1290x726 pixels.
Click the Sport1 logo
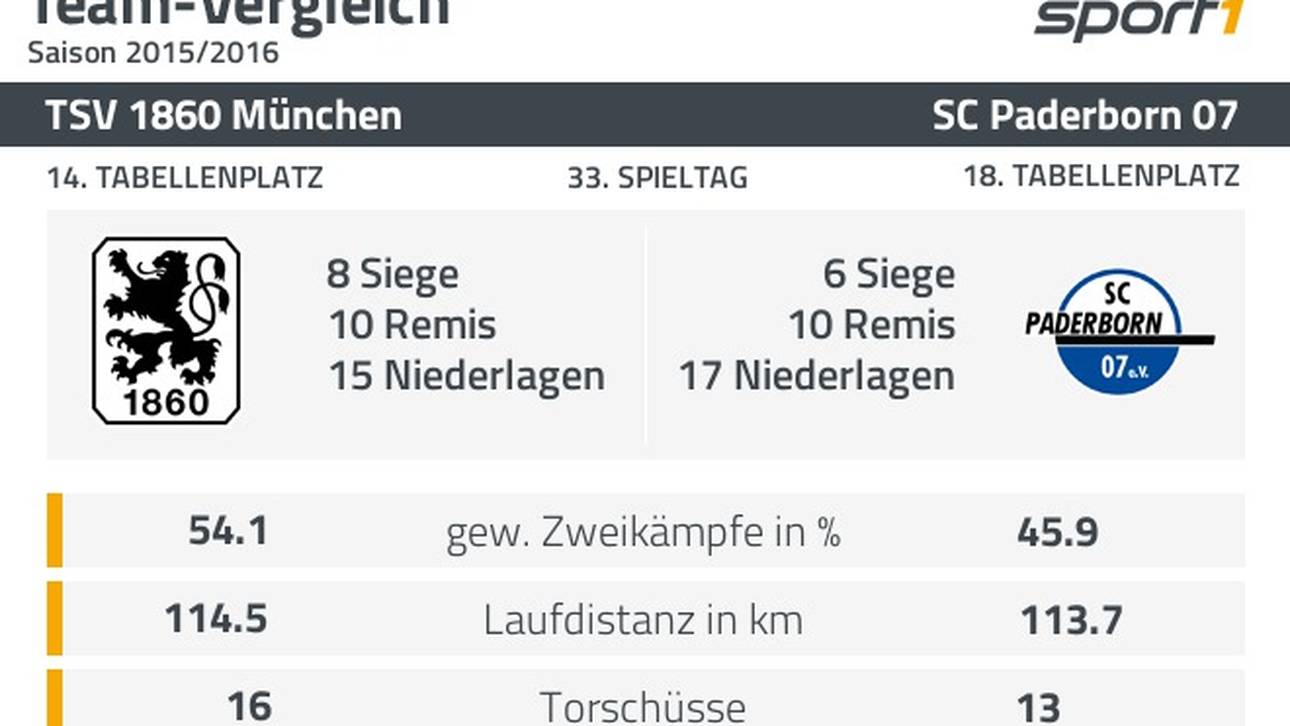[1139, 20]
